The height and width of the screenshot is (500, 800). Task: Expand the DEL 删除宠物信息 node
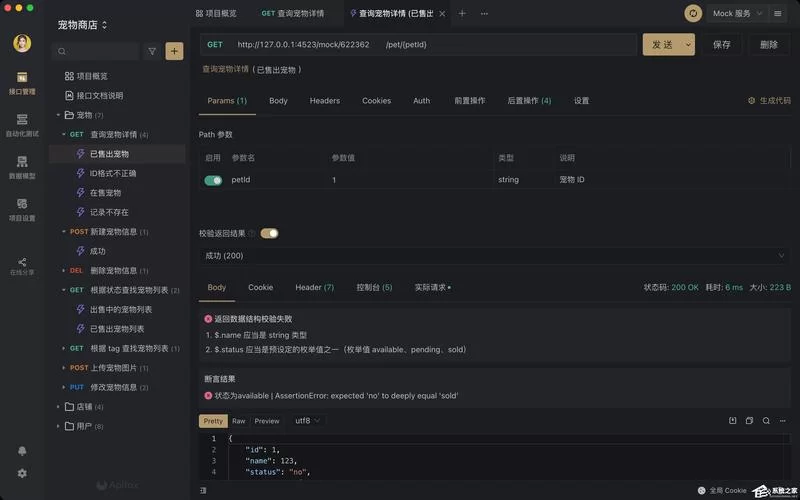[x=64, y=270]
